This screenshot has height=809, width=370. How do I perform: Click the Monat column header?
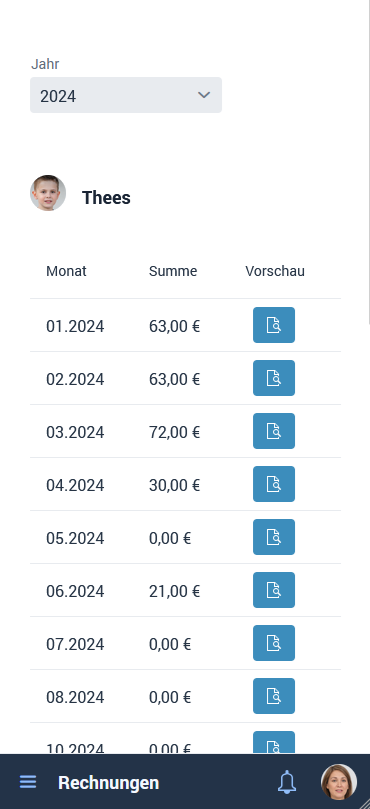point(66,271)
